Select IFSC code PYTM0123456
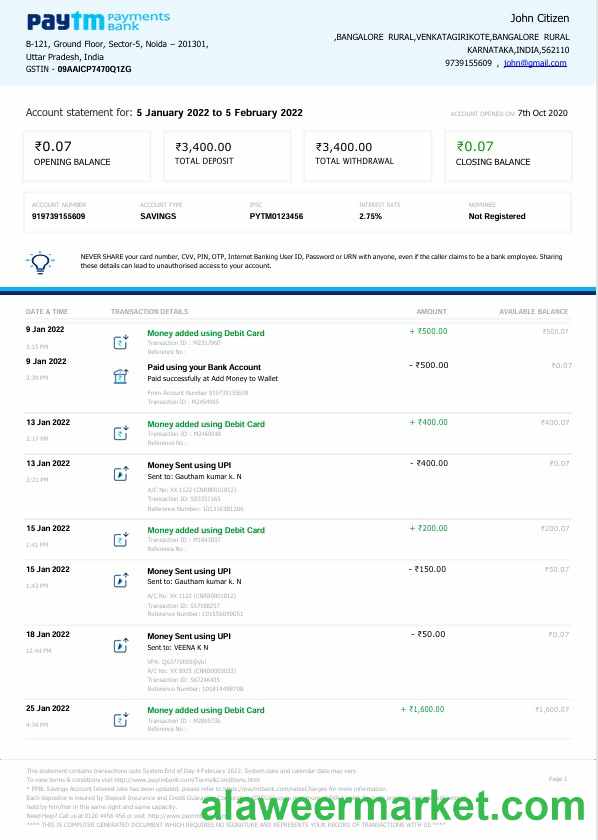 click(276, 216)
